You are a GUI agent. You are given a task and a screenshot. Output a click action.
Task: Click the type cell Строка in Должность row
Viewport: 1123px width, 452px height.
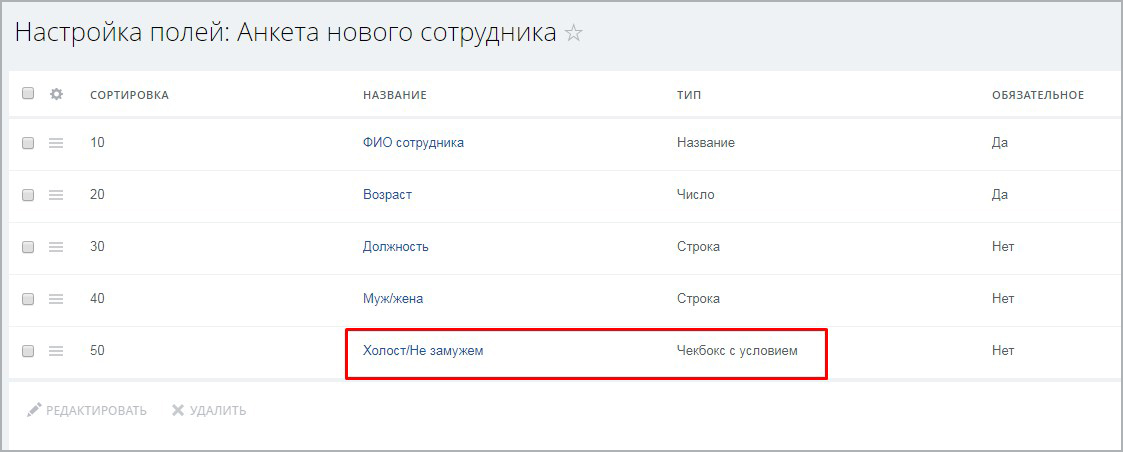(x=698, y=247)
